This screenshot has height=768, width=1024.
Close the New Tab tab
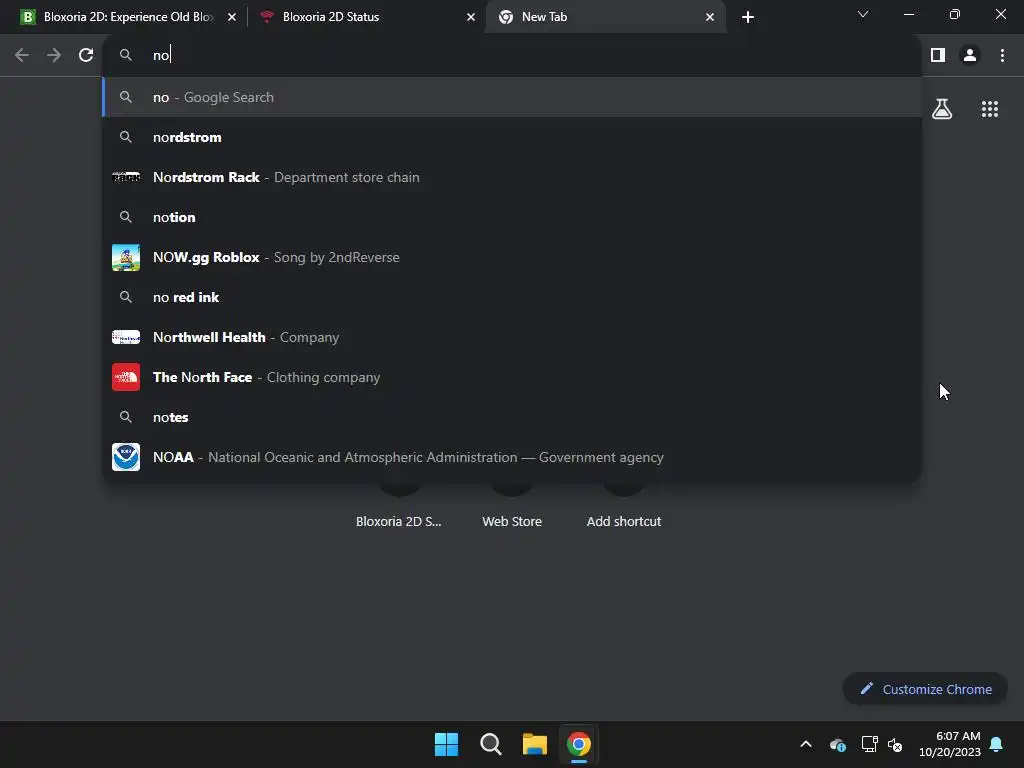(710, 17)
